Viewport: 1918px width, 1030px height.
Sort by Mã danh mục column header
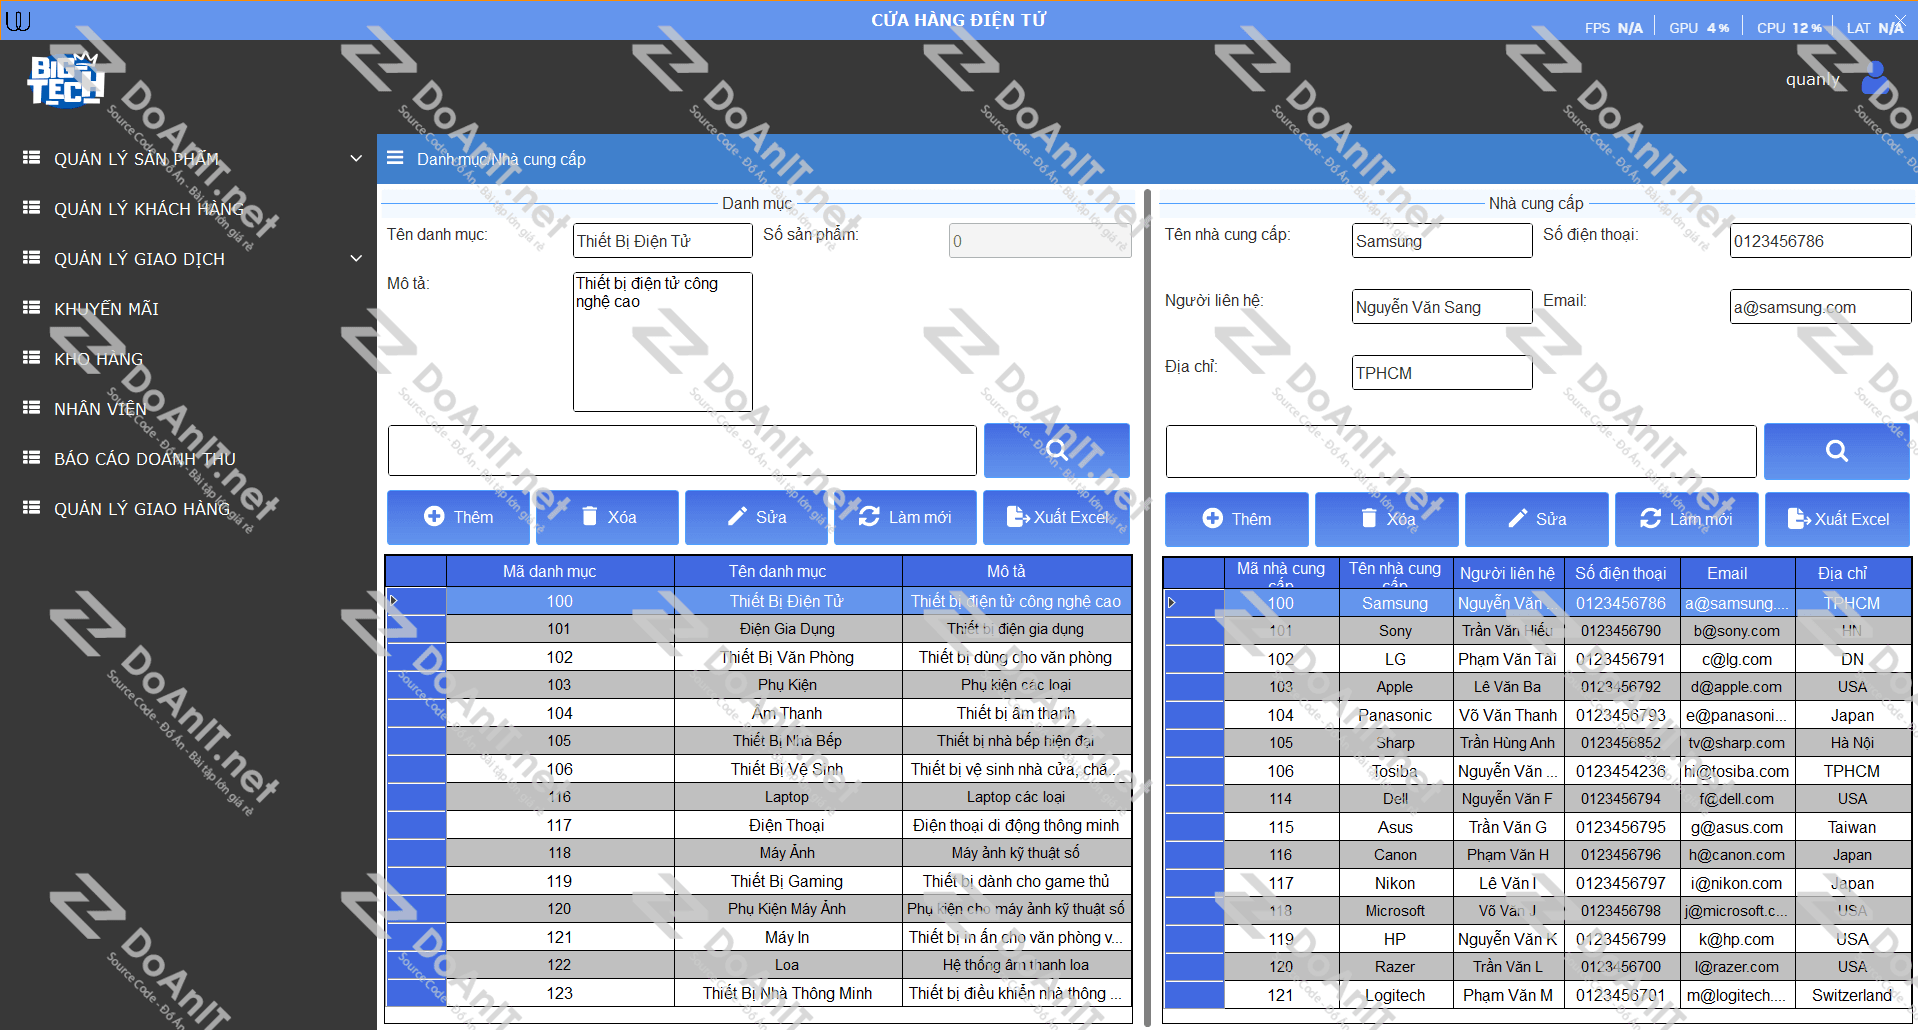(549, 571)
